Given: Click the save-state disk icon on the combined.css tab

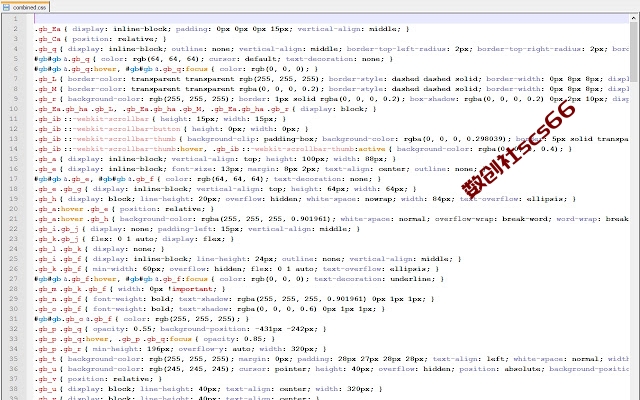Looking at the screenshot, I should [x=6, y=7].
